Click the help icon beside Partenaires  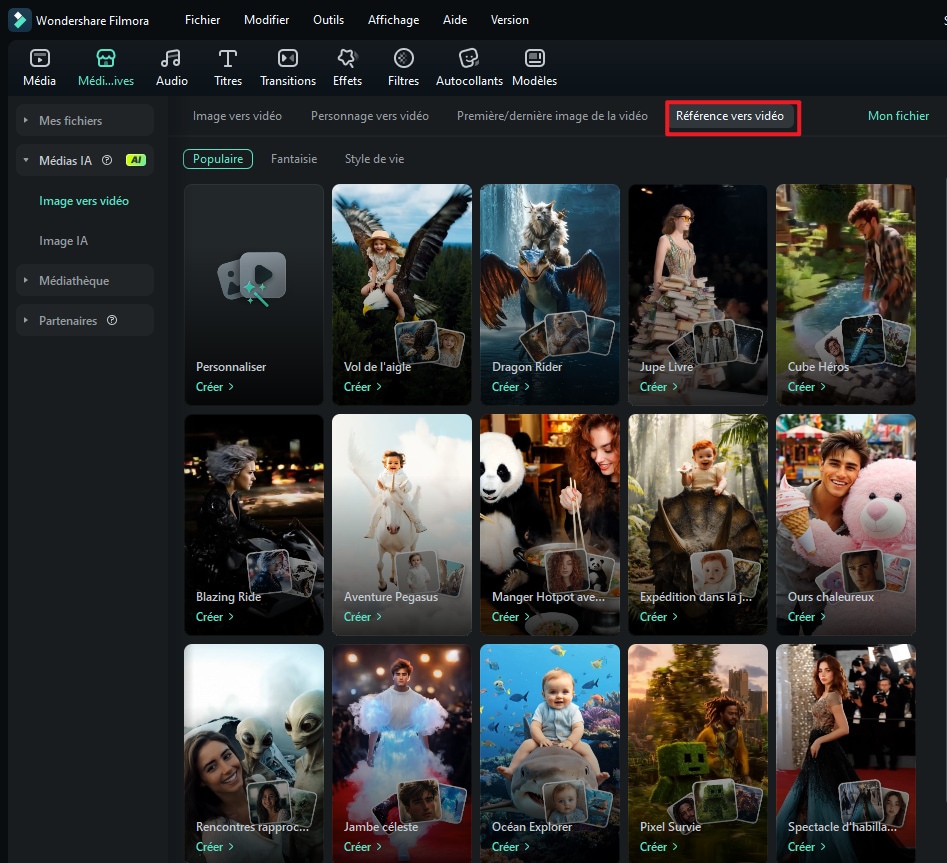112,320
